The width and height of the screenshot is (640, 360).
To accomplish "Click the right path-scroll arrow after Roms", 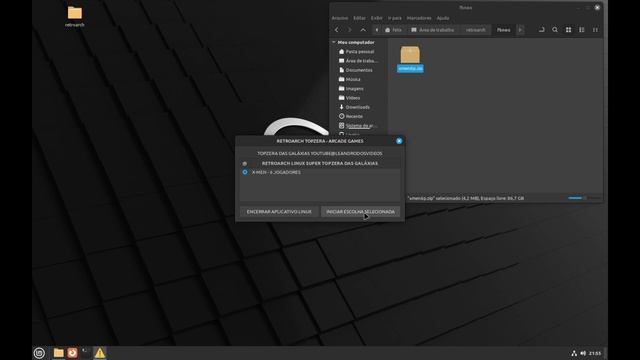I will pyautogui.click(x=520, y=30).
